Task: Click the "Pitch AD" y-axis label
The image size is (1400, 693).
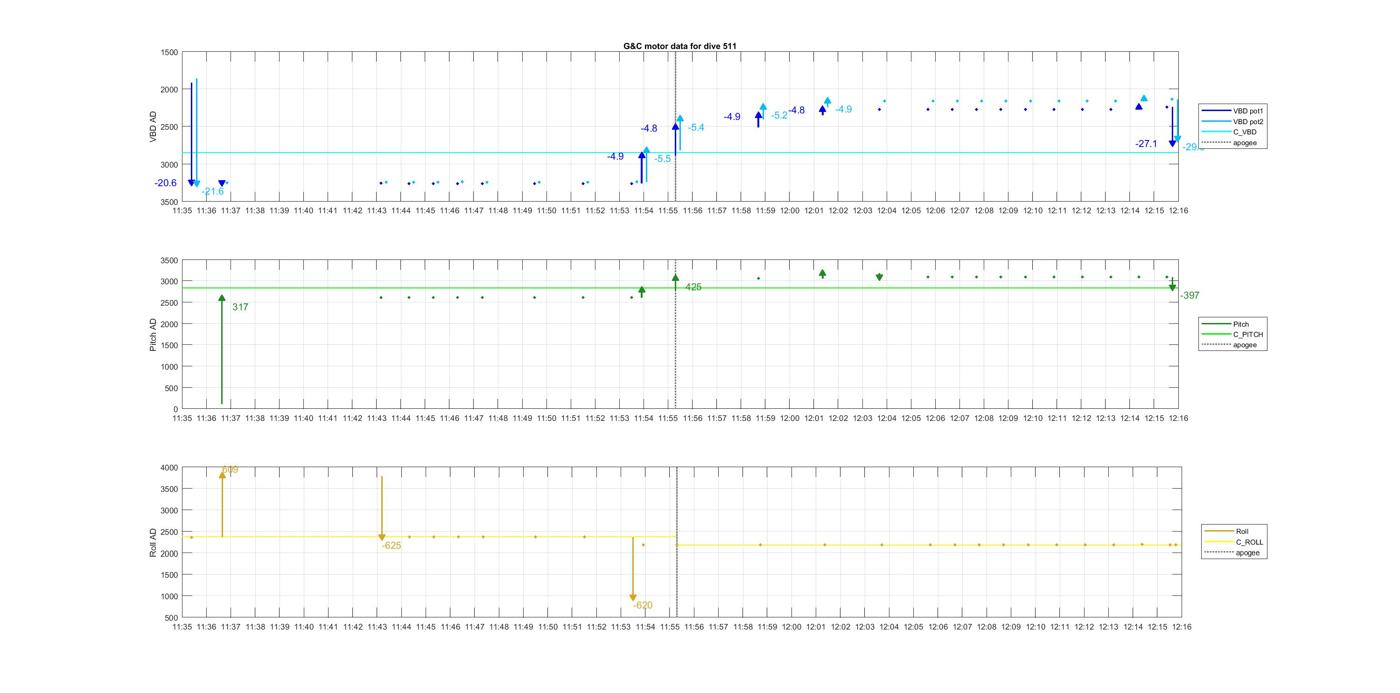Action: click(154, 334)
